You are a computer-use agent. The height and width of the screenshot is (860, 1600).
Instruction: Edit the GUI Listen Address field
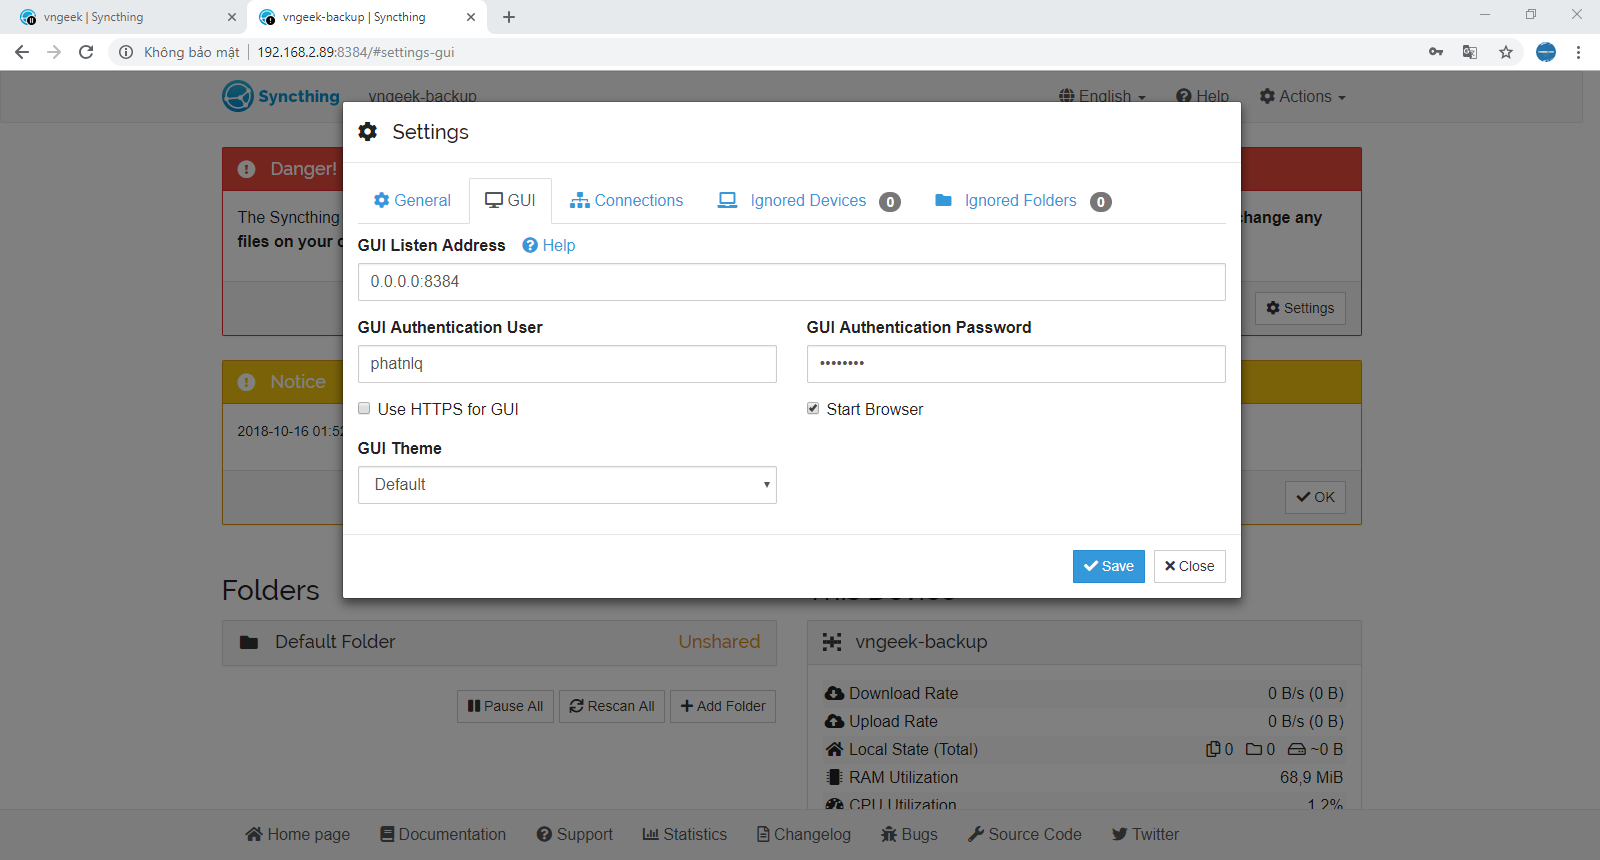pyautogui.click(x=791, y=282)
